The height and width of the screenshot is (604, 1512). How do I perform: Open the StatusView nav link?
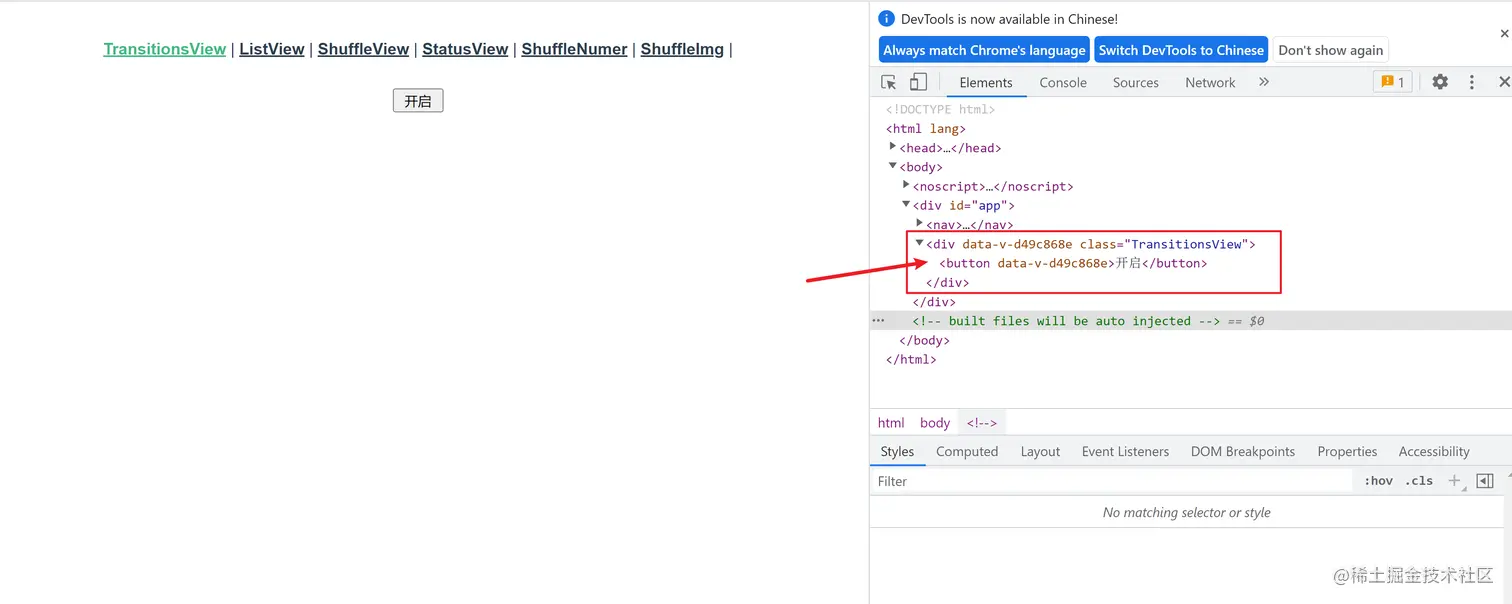pyautogui.click(x=465, y=49)
